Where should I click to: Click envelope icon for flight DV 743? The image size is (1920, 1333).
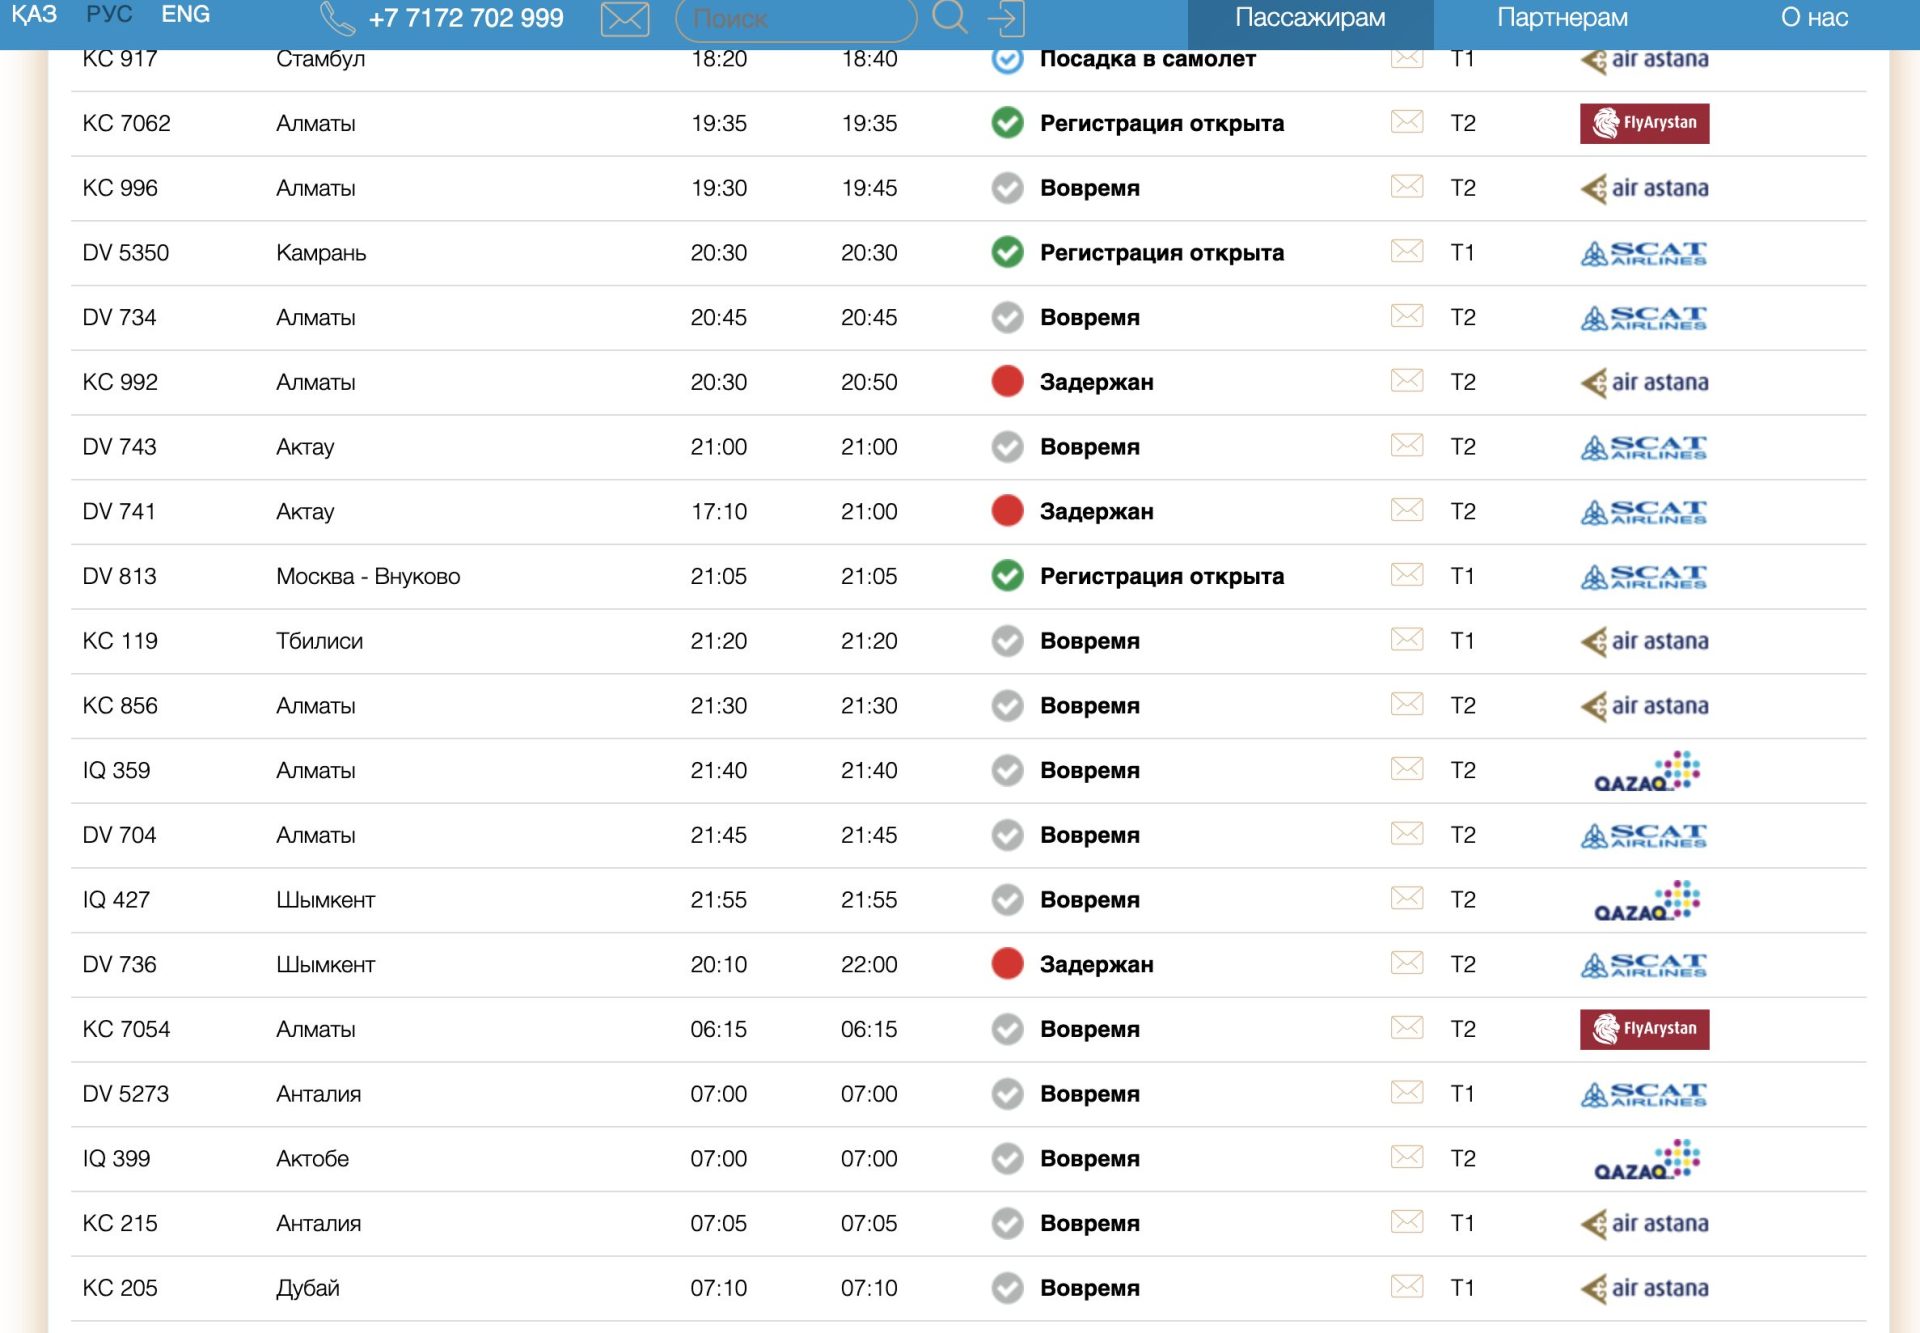pyautogui.click(x=1407, y=445)
